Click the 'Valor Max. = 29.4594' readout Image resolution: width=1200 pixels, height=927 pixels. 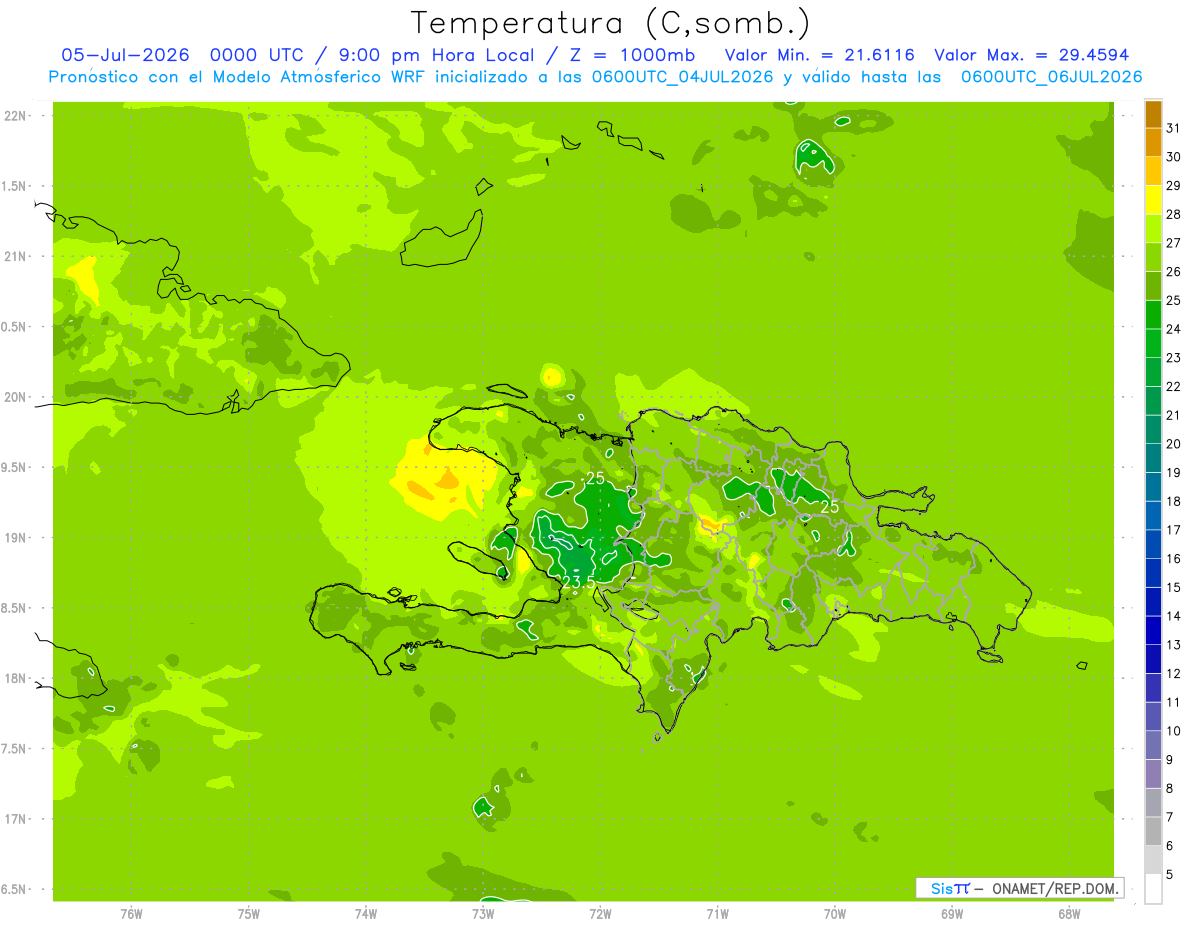click(x=1032, y=55)
